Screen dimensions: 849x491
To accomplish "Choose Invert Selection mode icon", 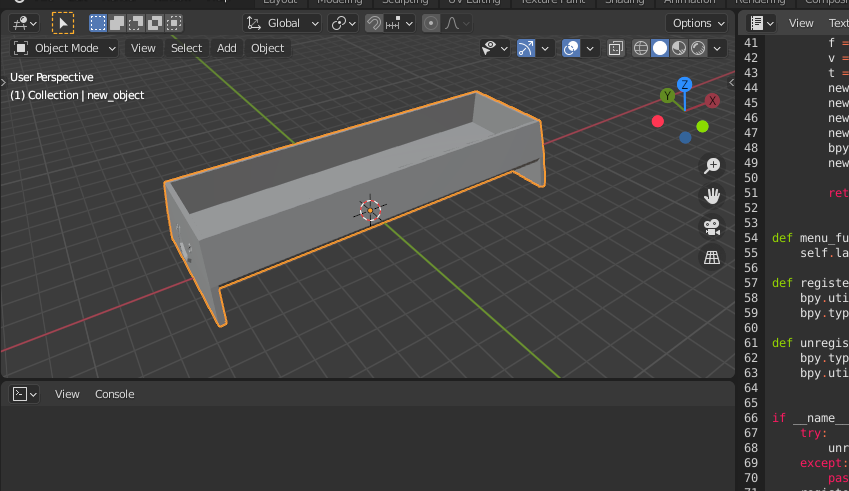I will pos(155,23).
